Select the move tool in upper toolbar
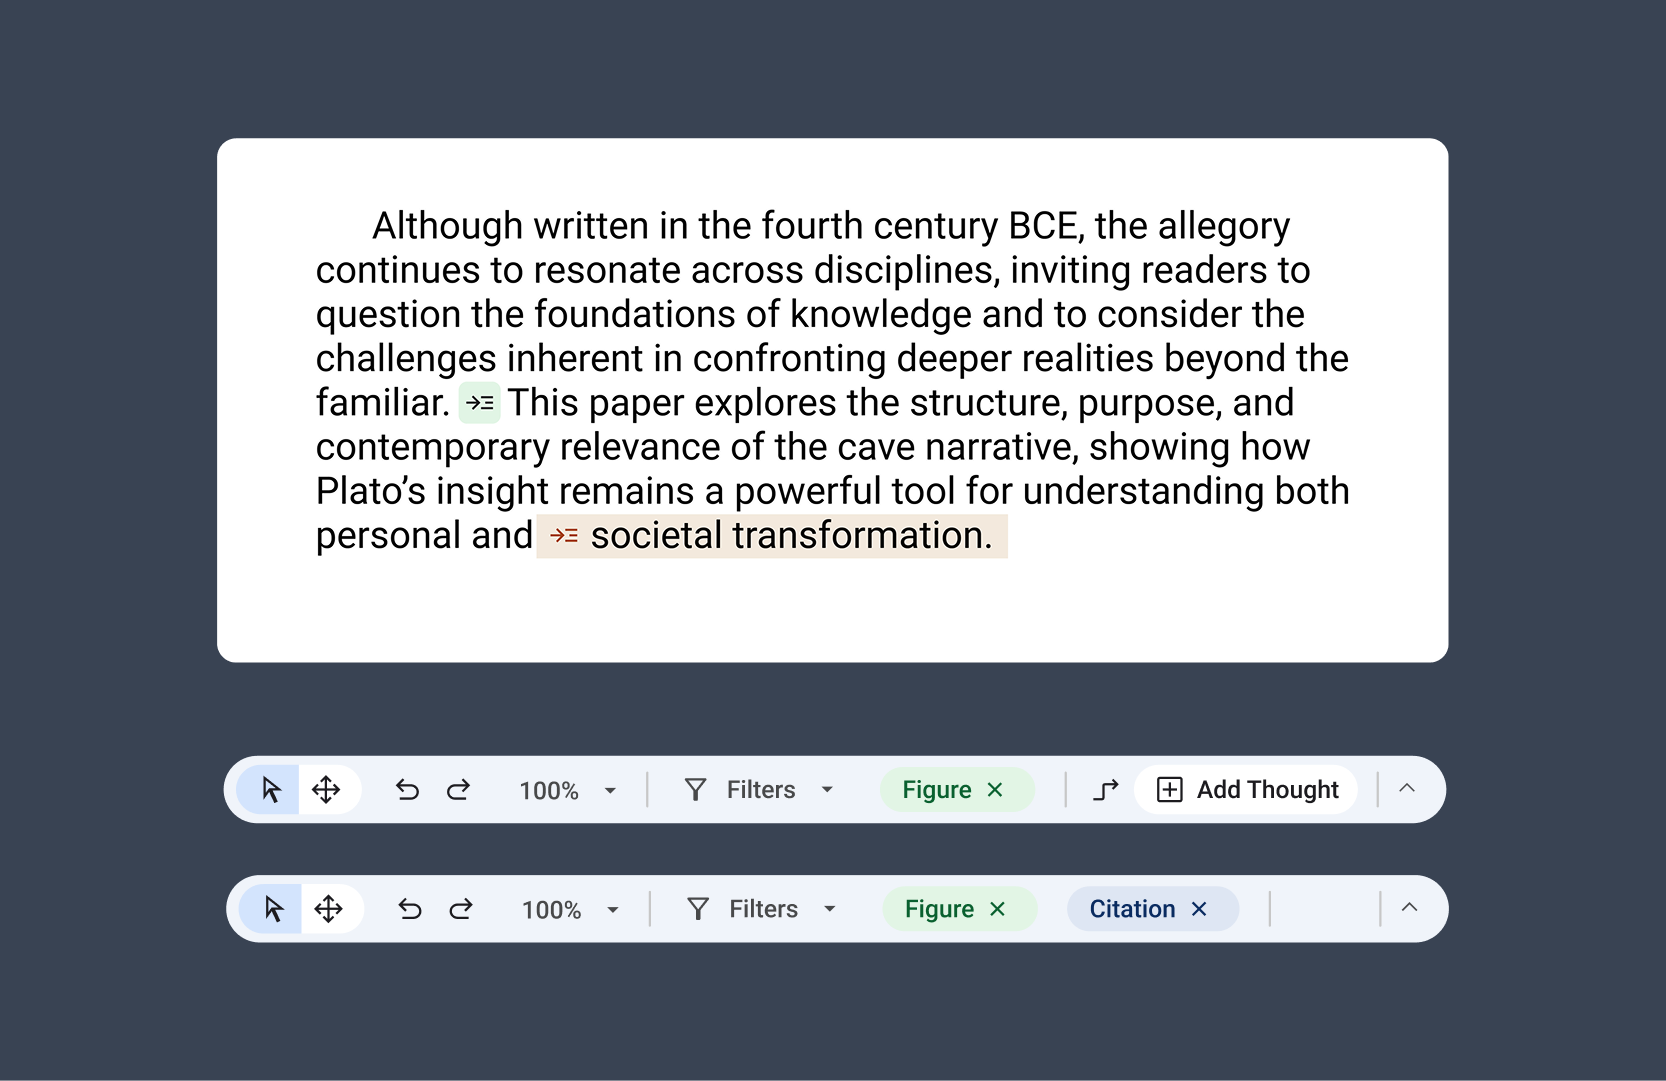 pyautogui.click(x=326, y=790)
